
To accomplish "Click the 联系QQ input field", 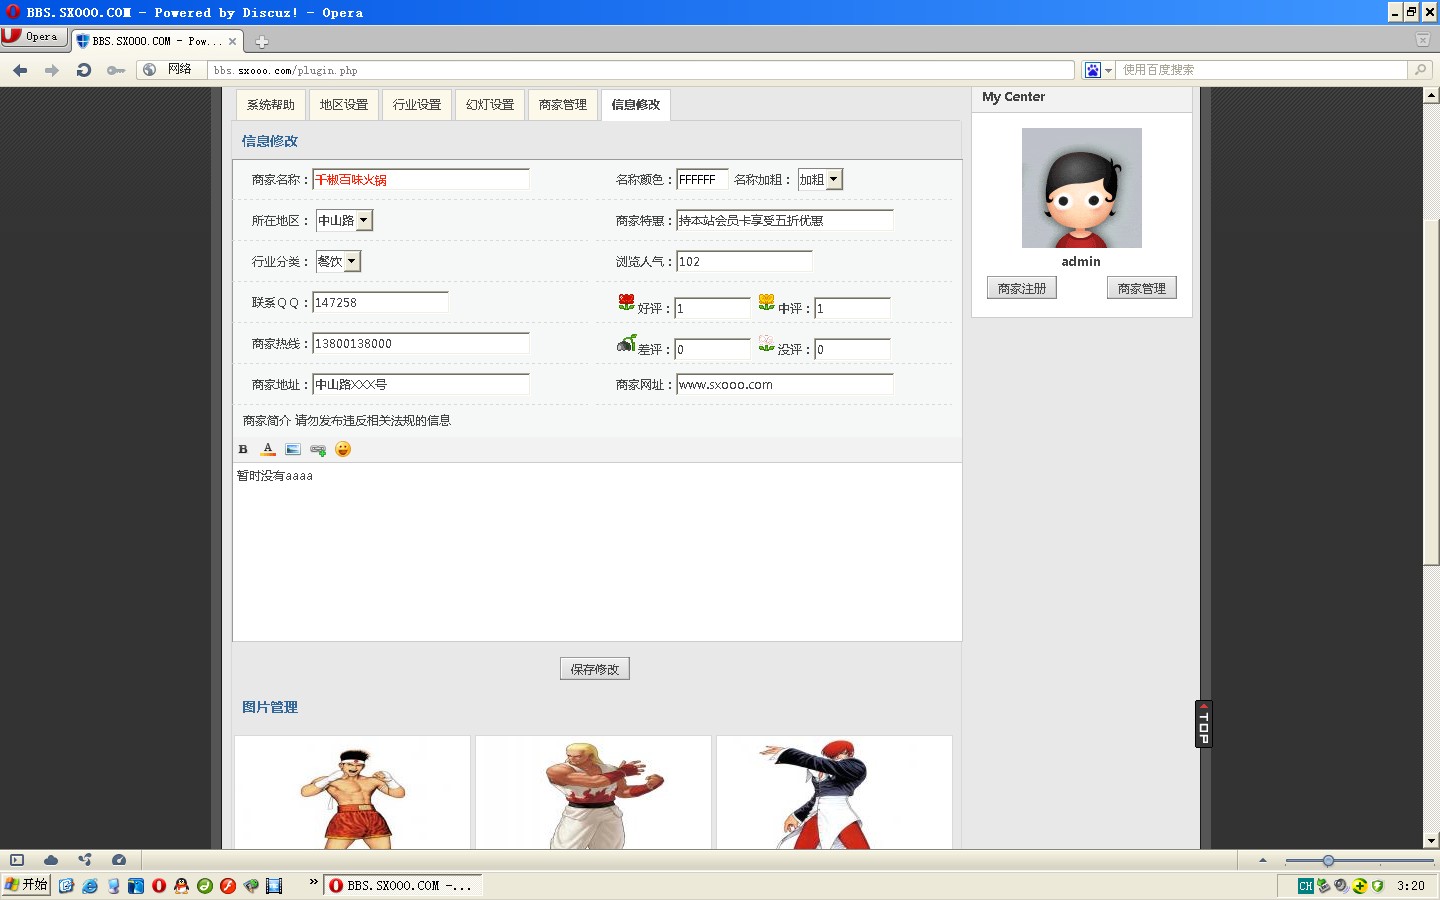I will pos(380,302).
